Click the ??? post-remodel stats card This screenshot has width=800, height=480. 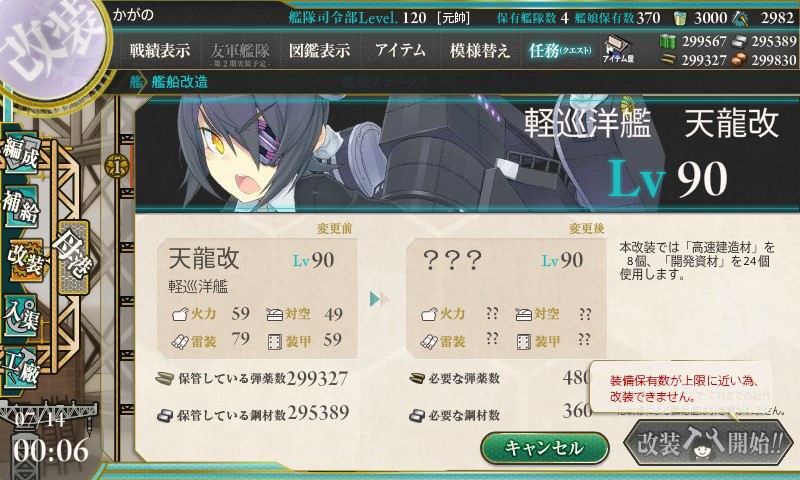[506, 298]
